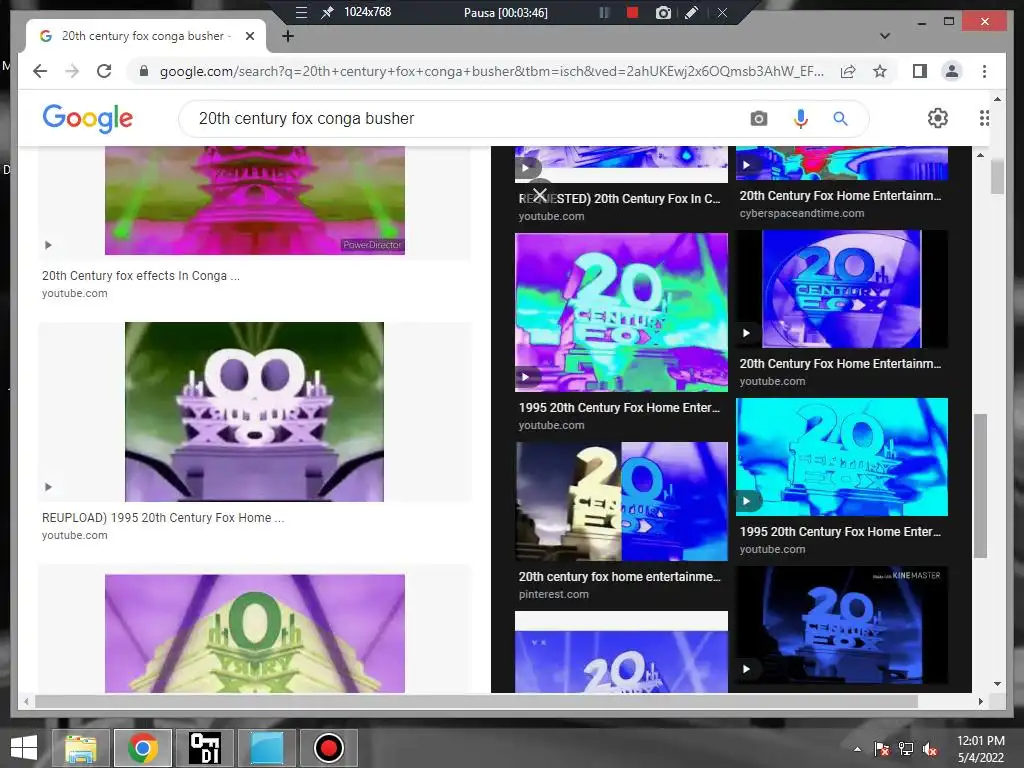
Task: Open the green-purple 1995 20th Century Fox thumbnail
Action: click(621, 312)
